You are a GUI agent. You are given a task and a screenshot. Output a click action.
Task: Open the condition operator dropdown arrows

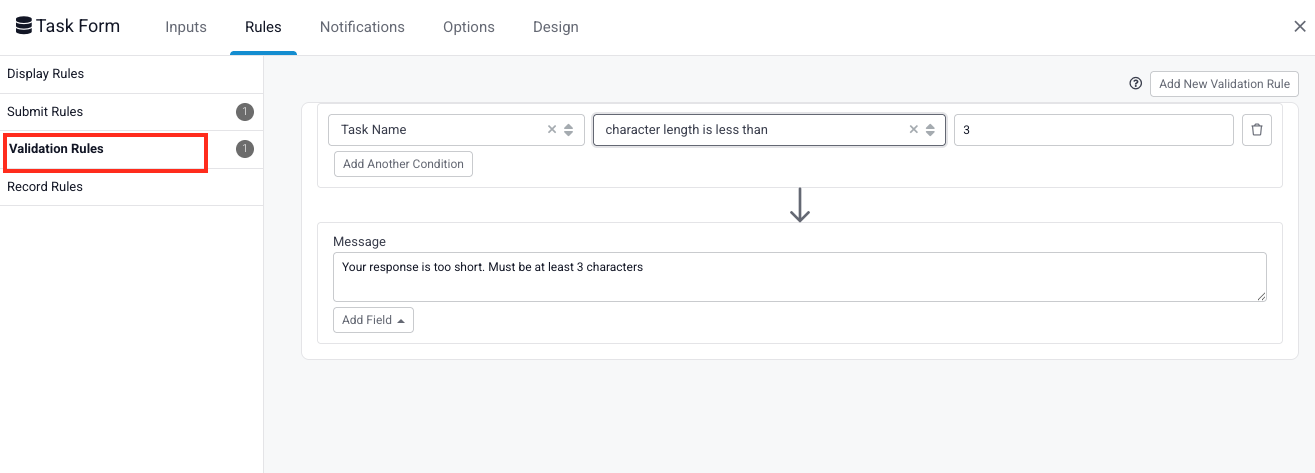[930, 130]
